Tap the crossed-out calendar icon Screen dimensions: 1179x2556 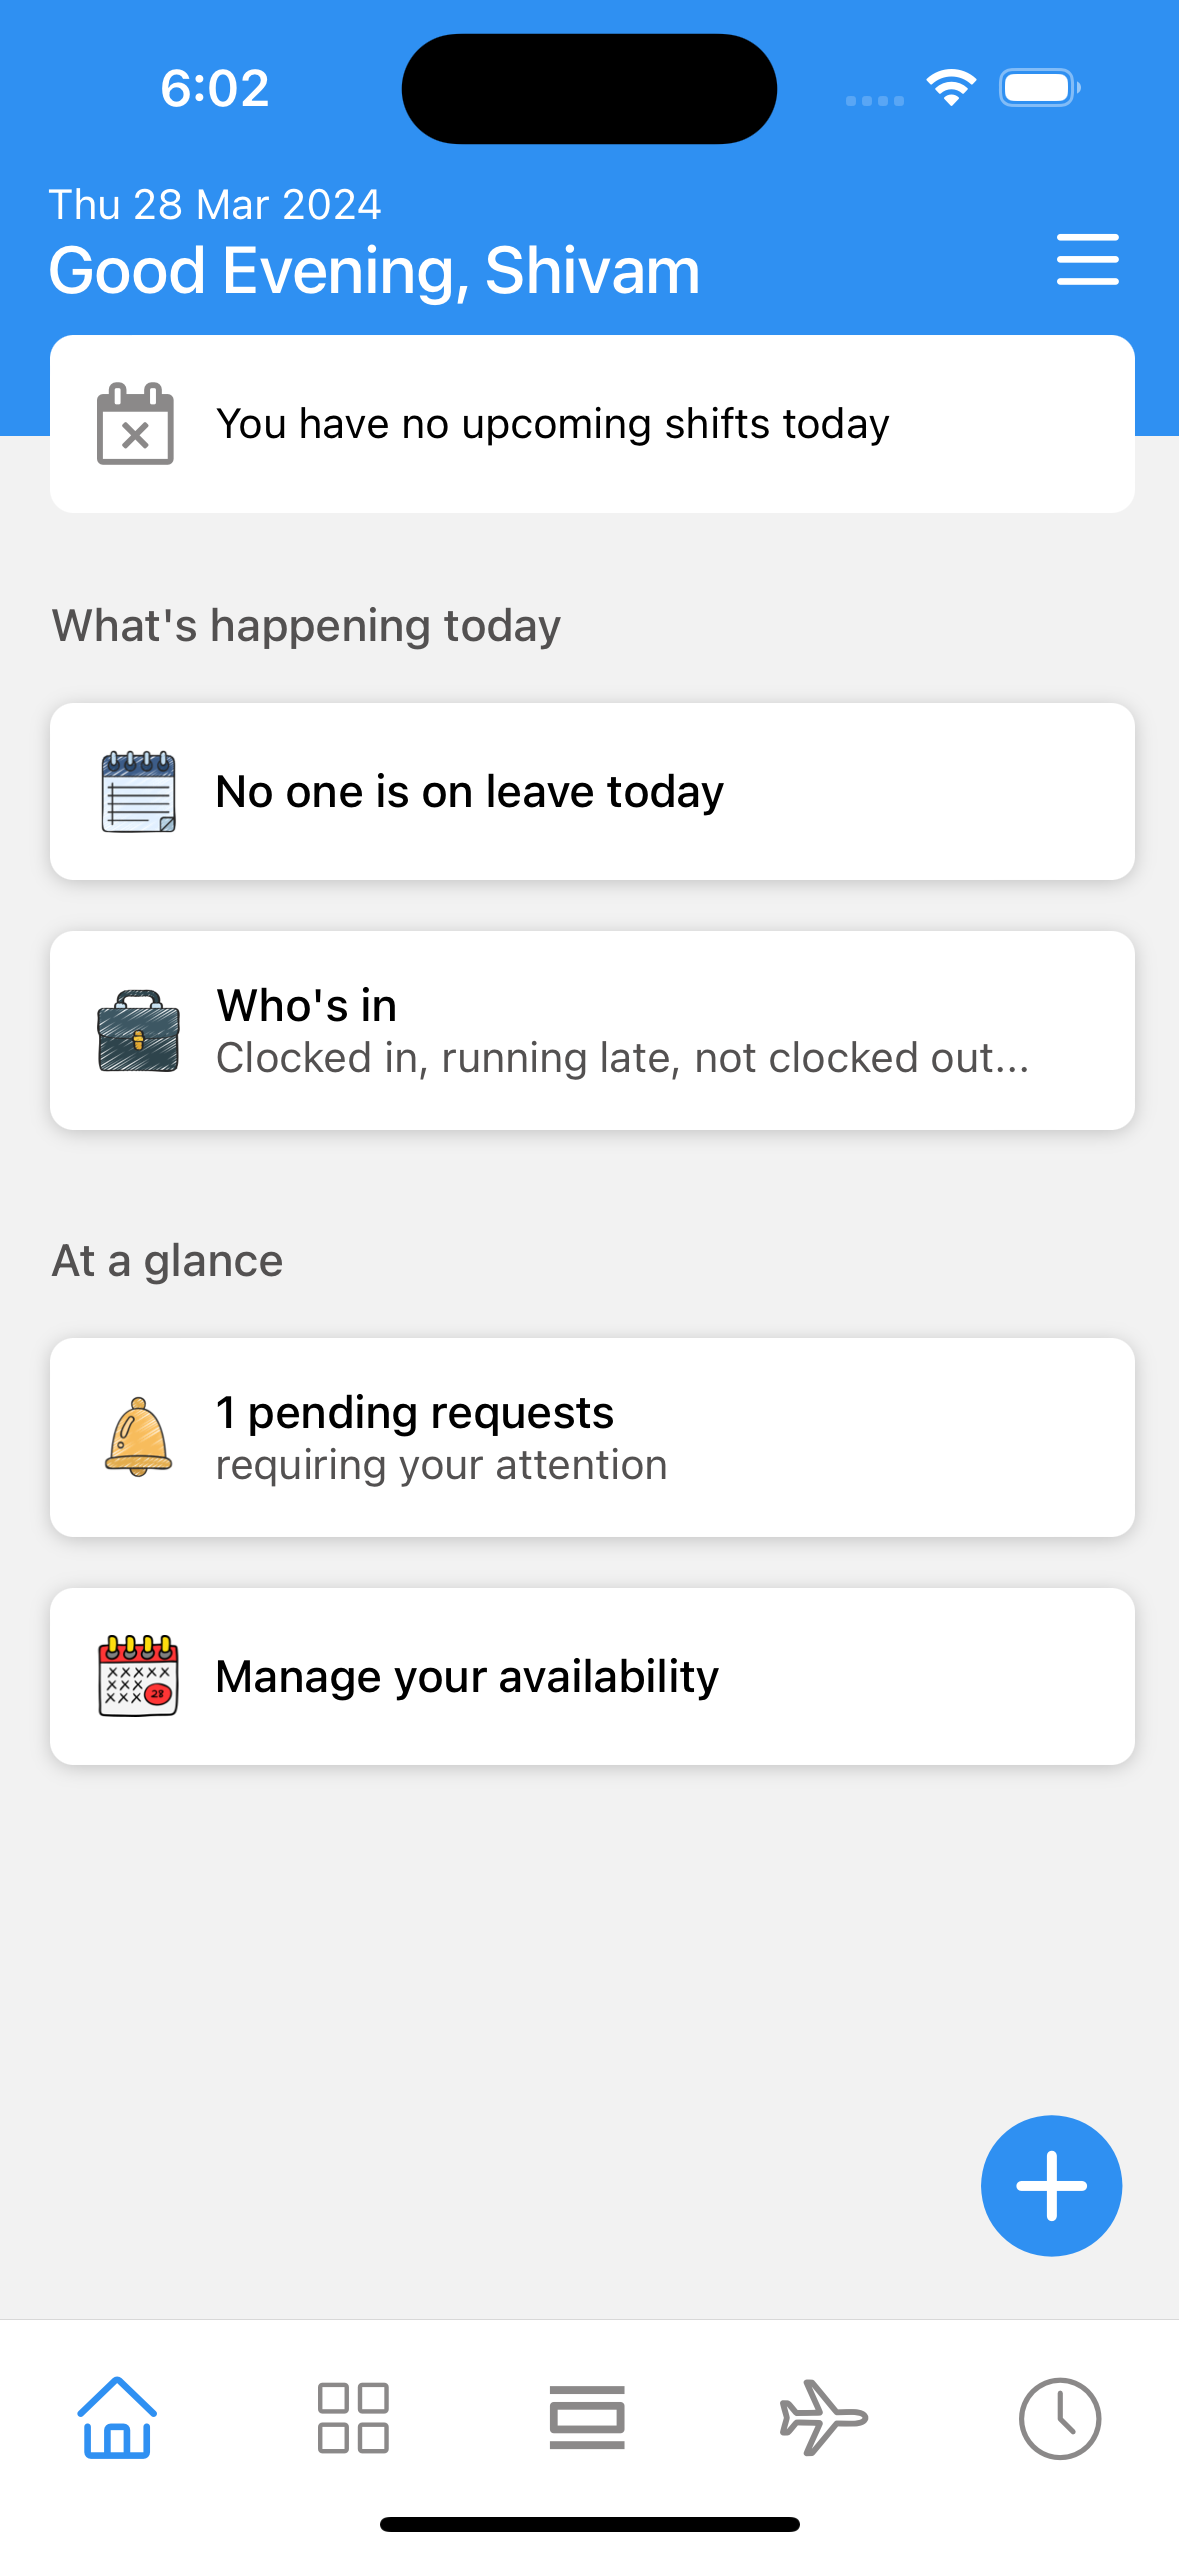click(x=135, y=424)
